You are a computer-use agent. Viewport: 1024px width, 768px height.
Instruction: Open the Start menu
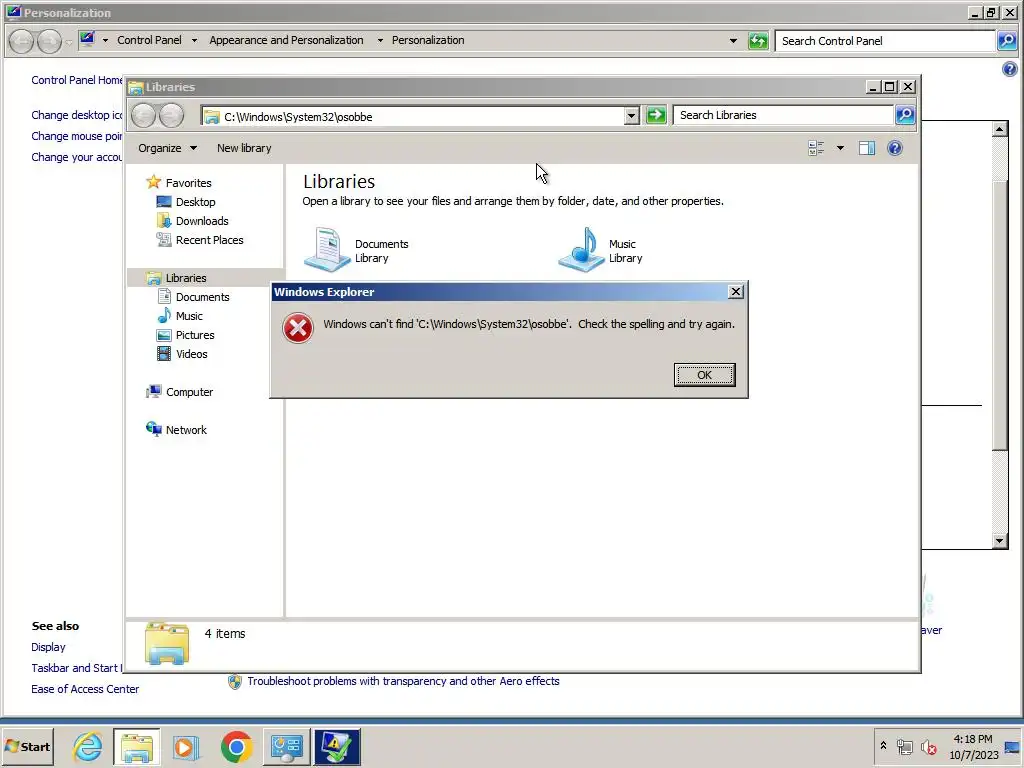[27, 746]
